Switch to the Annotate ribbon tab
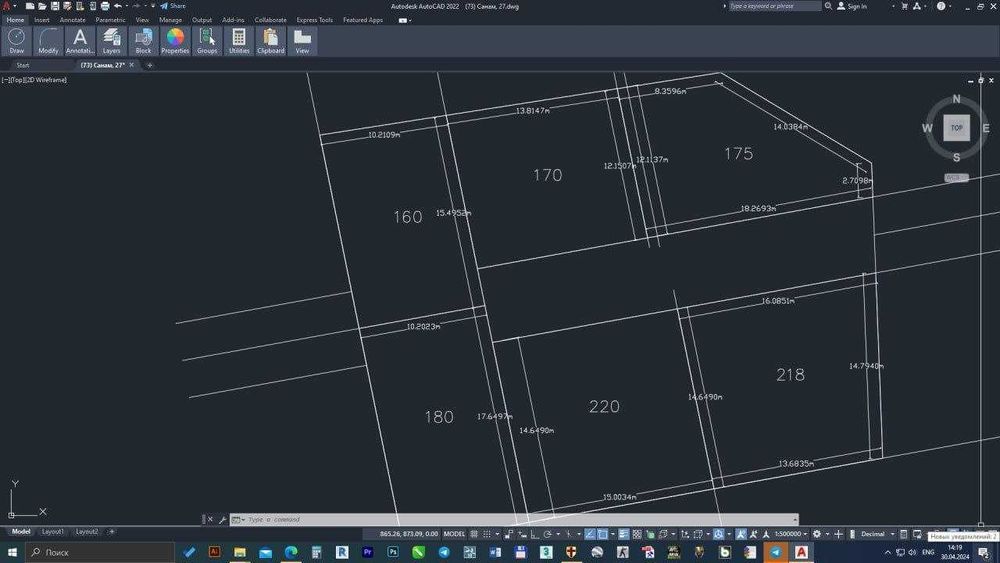The width and height of the screenshot is (1000, 563). pos(72,20)
